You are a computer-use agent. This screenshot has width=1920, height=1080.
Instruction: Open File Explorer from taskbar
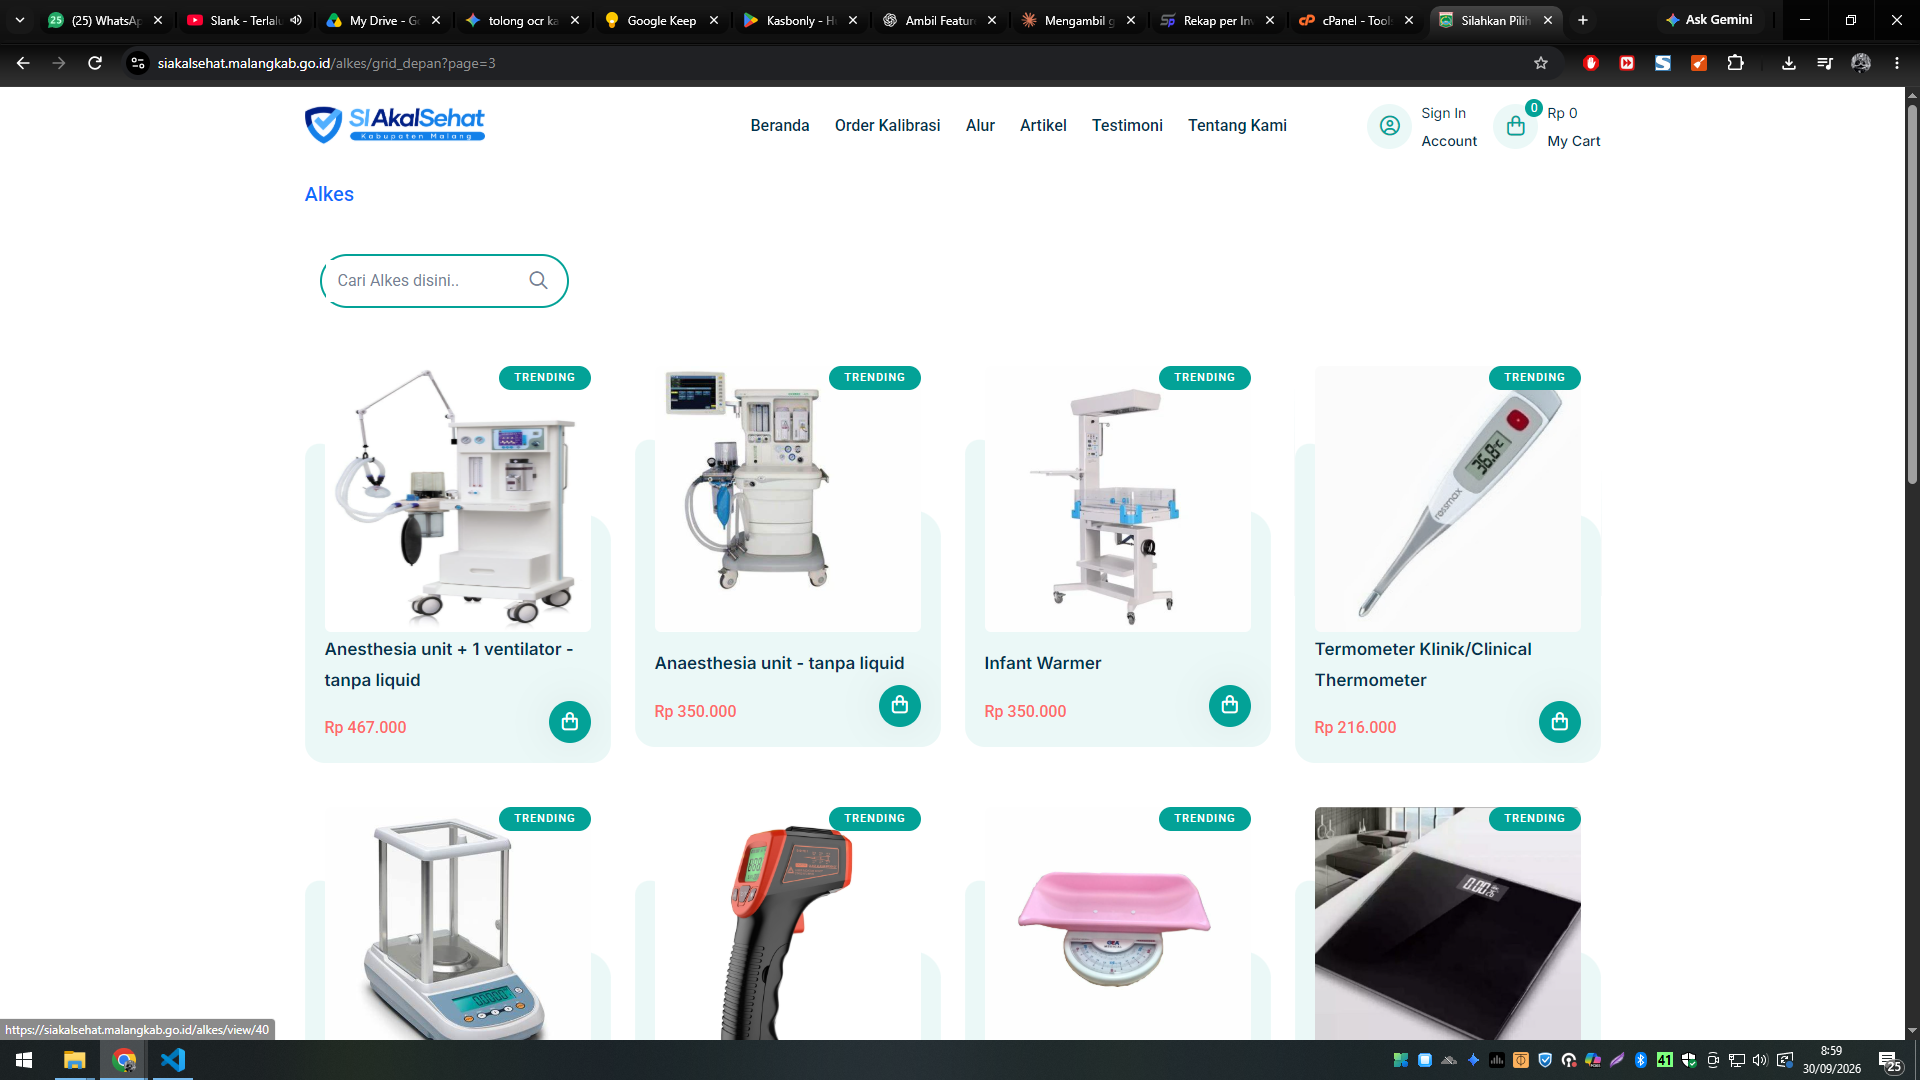point(74,1060)
